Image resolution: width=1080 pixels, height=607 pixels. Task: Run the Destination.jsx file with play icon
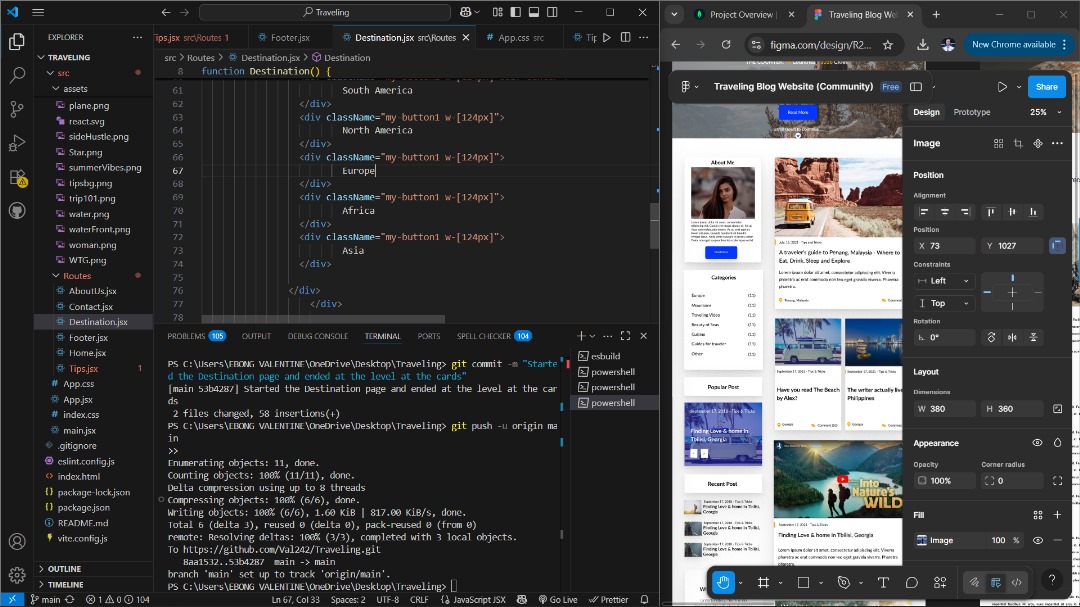pyautogui.click(x=607, y=37)
